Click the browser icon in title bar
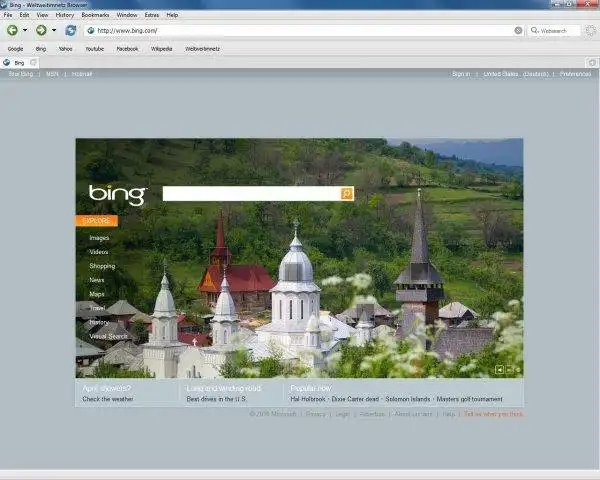600x480 pixels. coord(4,5)
